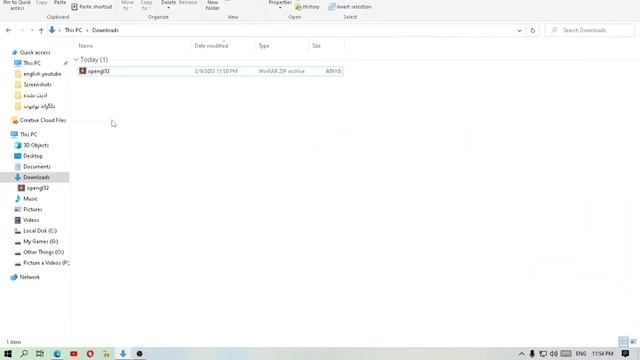The height and width of the screenshot is (360, 640).
Task: Open the Picture a Videos drive
Action: 46,263
